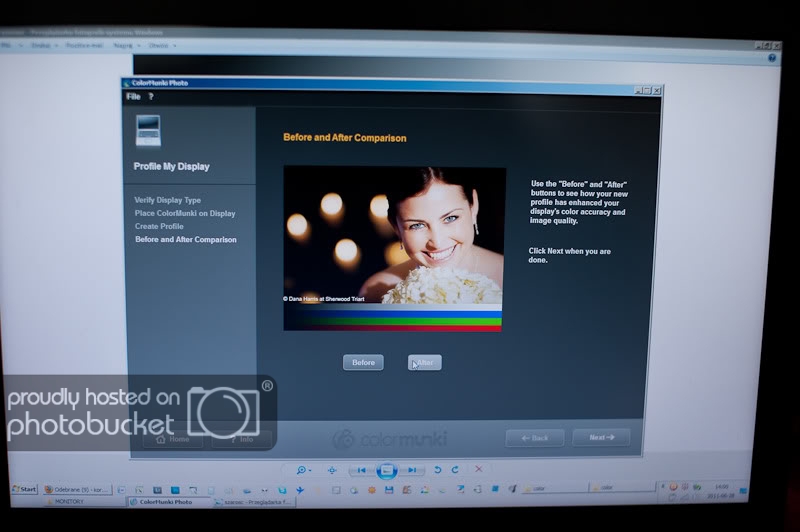Image resolution: width=800 pixels, height=532 pixels.
Task: Click the blue floppy disk quick launch icon
Action: click(389, 490)
